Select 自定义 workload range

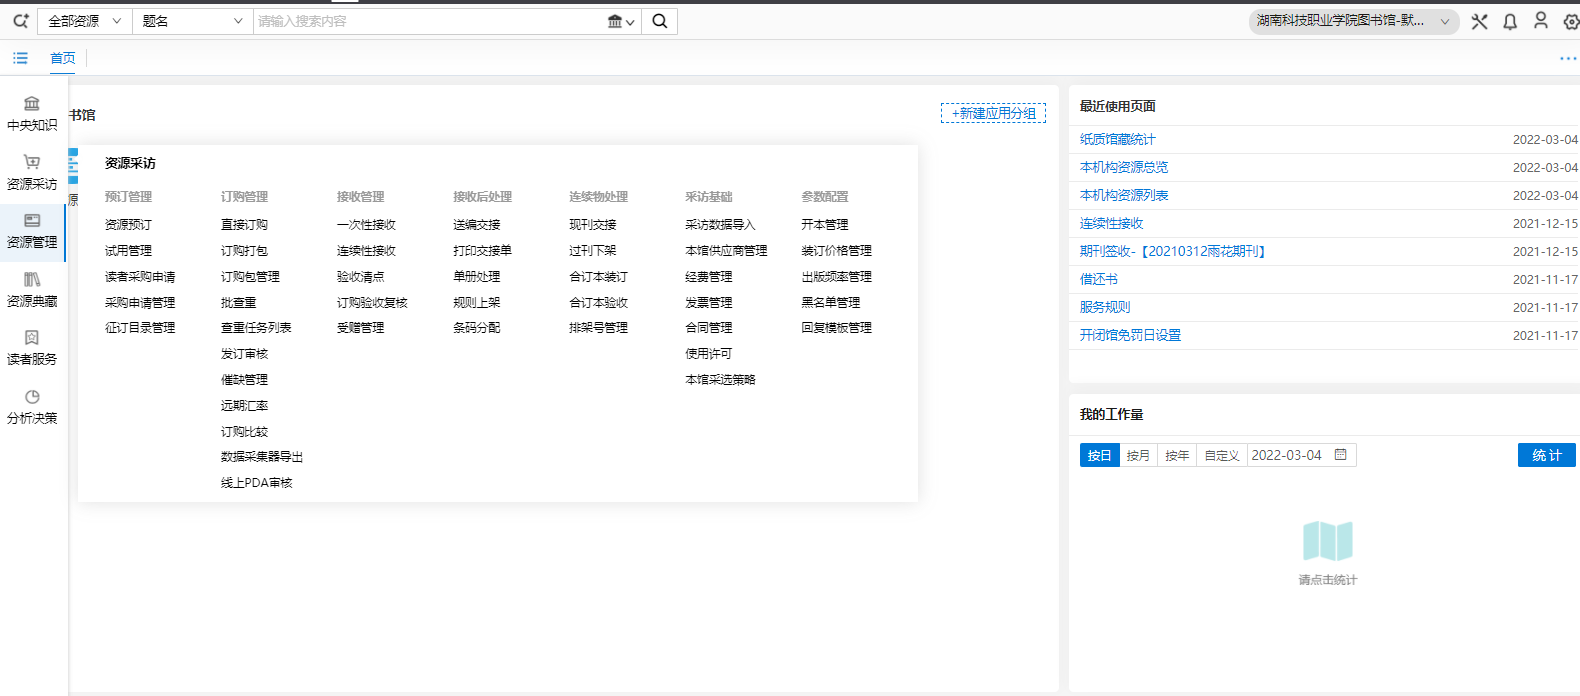[1221, 455]
